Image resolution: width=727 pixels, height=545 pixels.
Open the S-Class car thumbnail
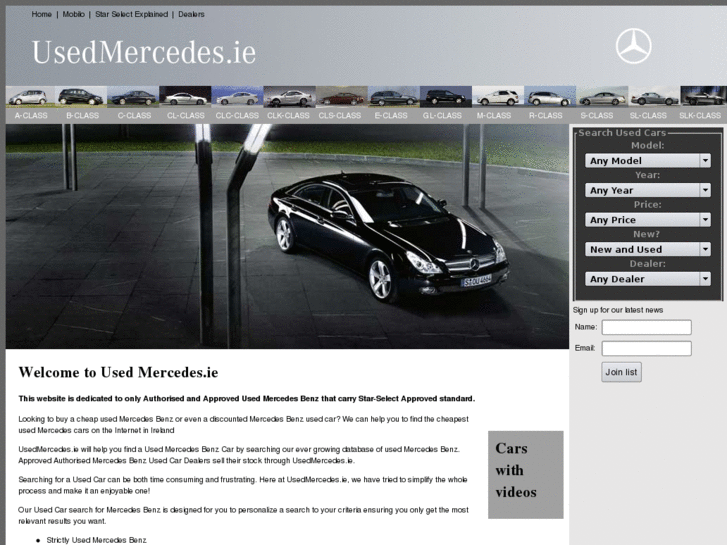[602, 97]
